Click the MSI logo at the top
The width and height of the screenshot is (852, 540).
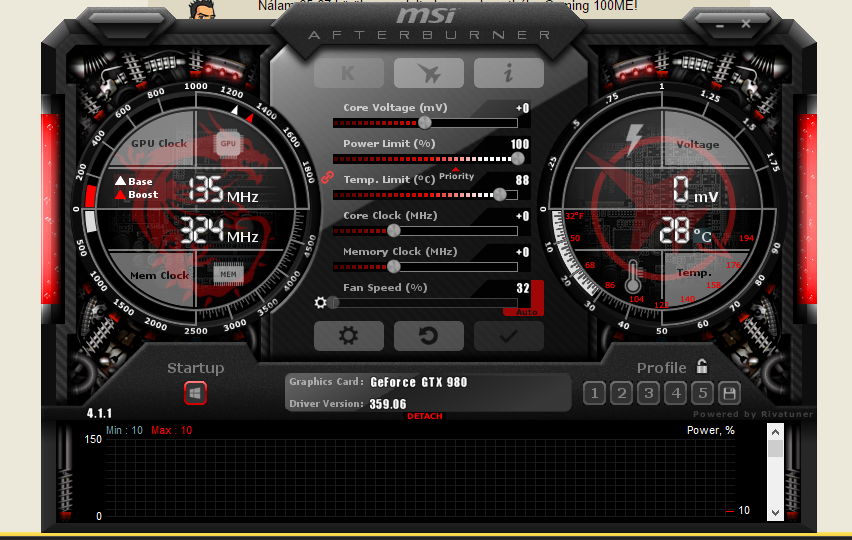click(x=426, y=15)
